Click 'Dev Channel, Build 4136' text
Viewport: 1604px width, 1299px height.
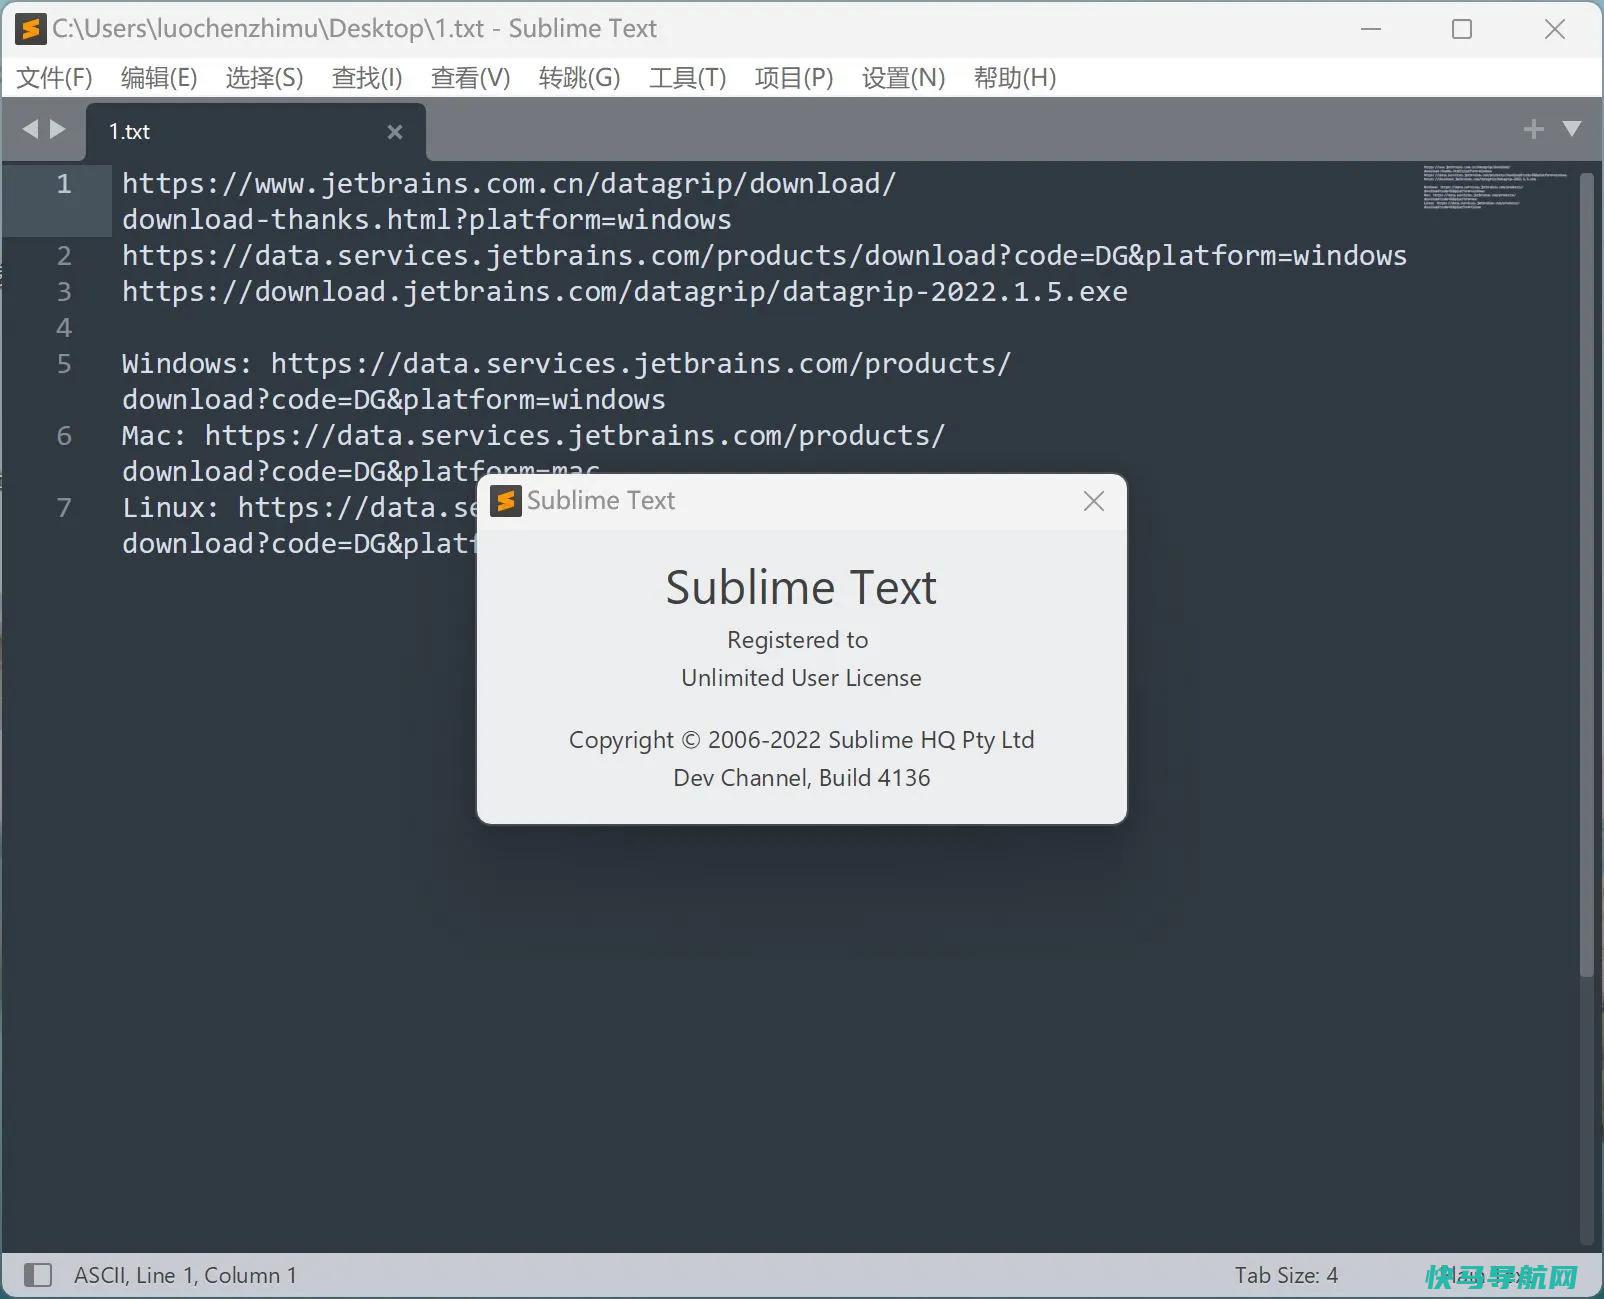coord(801,778)
